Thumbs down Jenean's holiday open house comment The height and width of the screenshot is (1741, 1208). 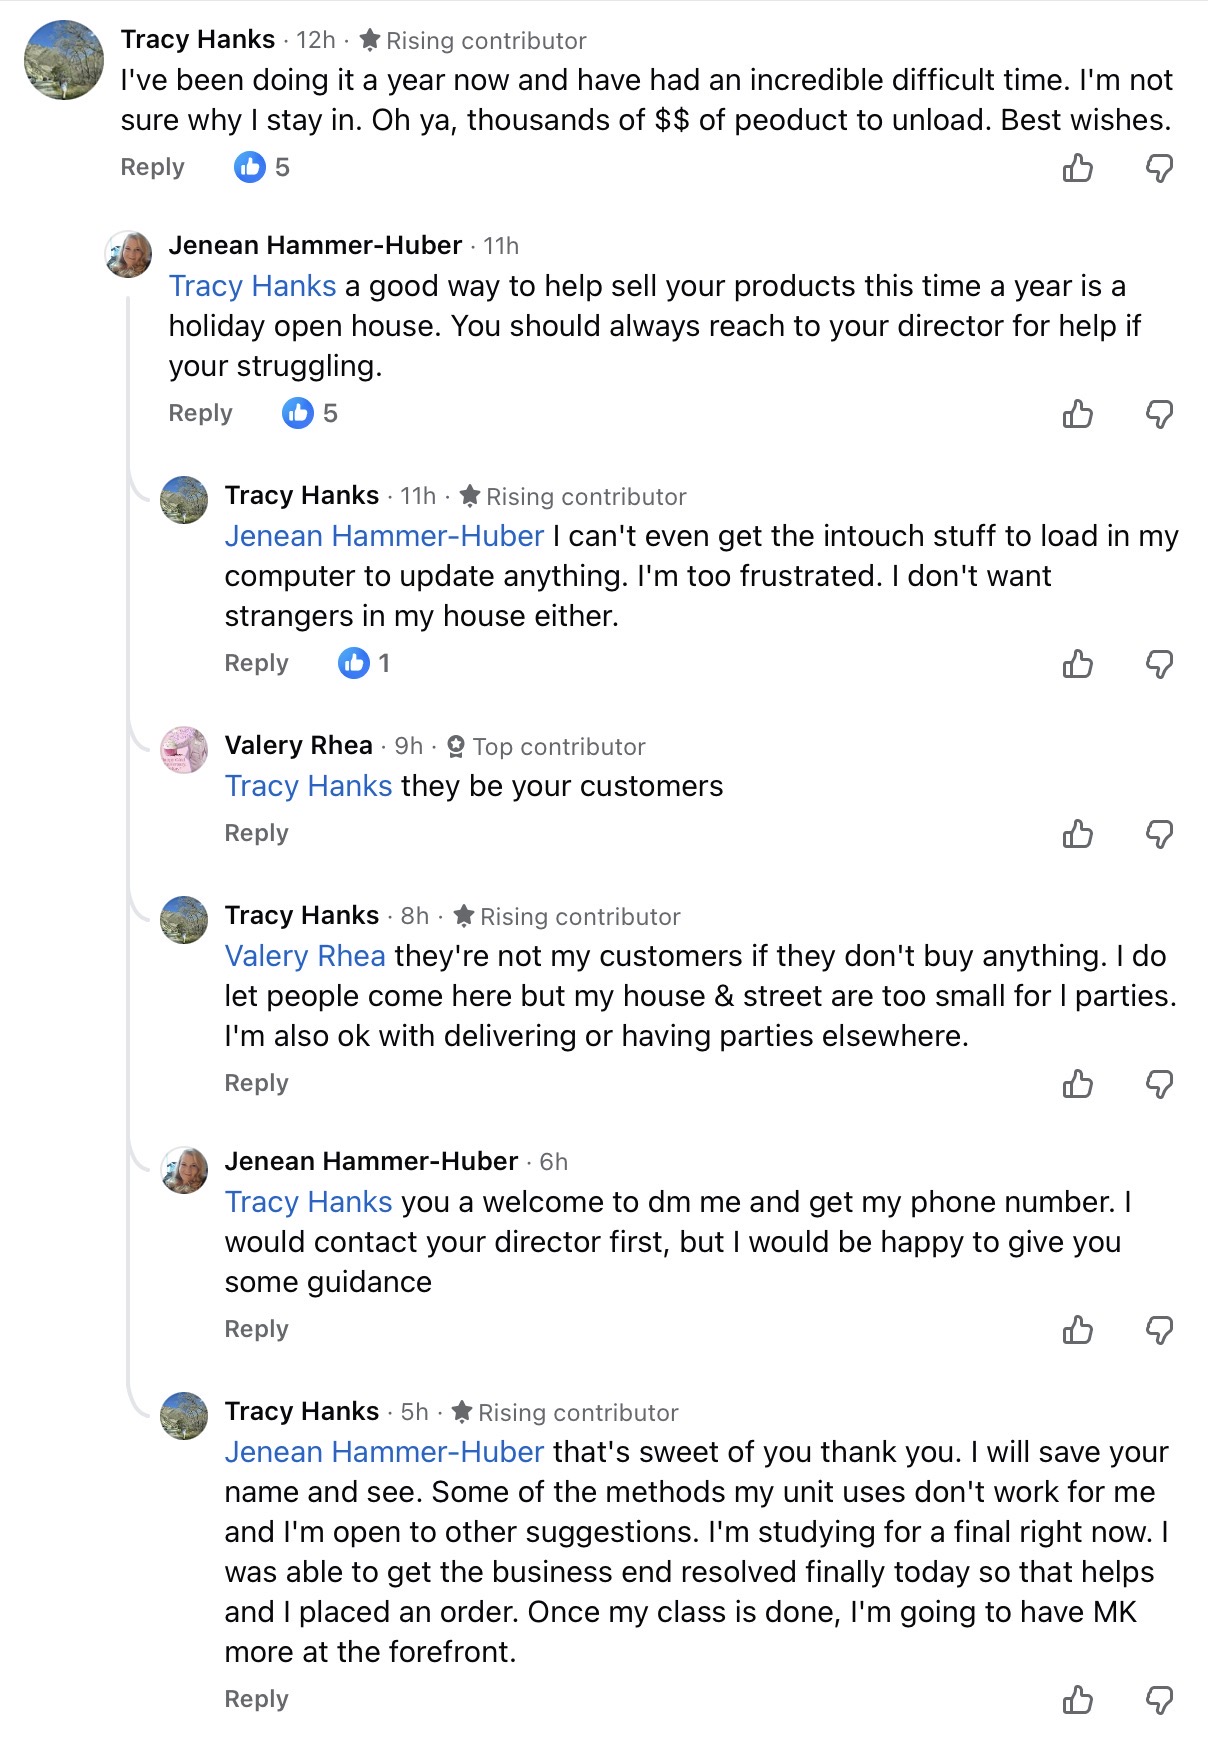coord(1159,414)
